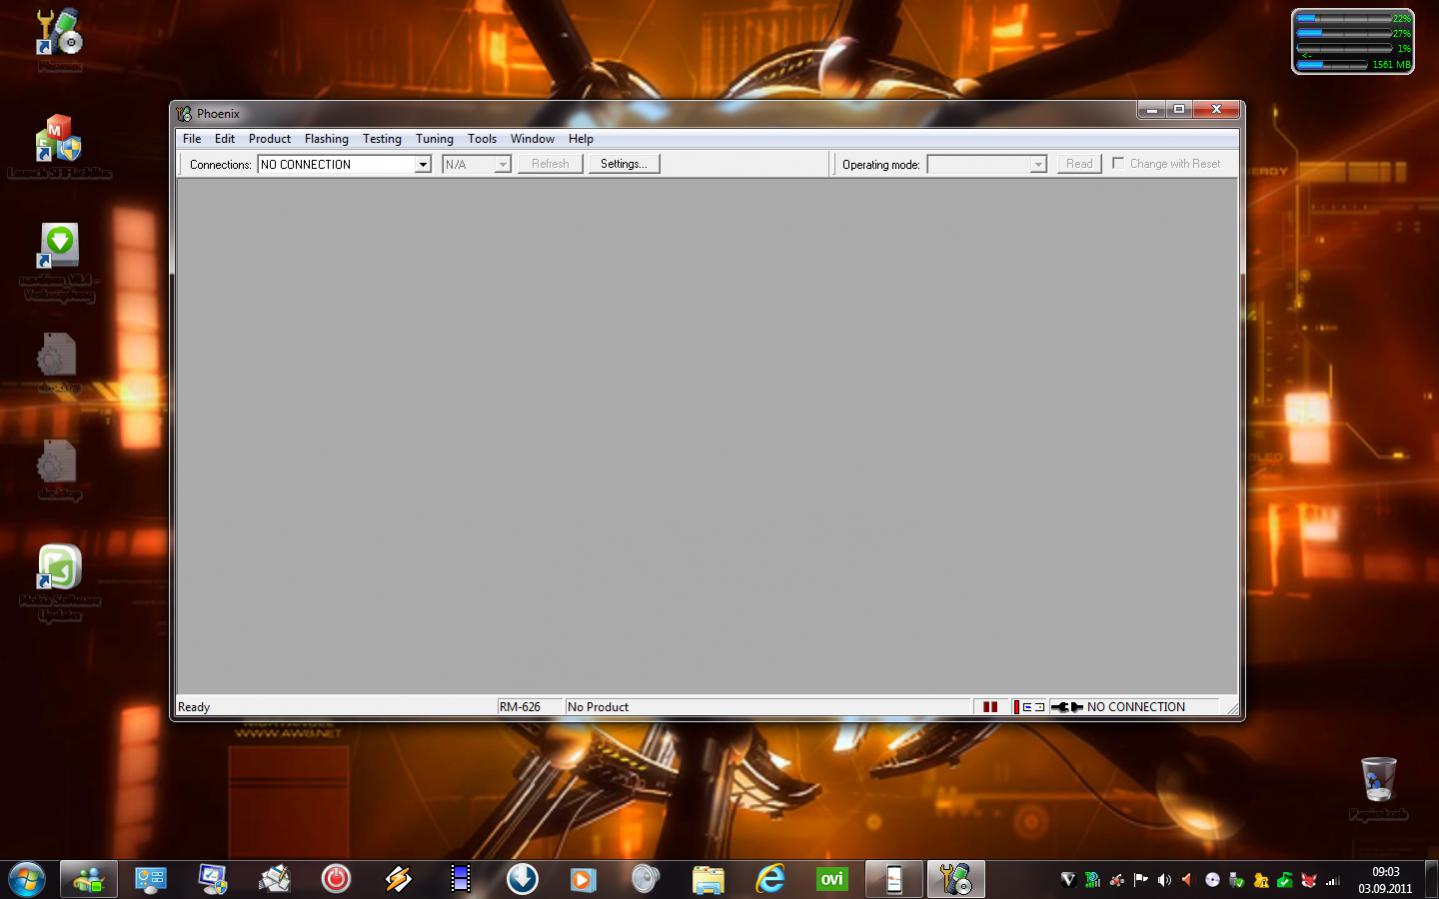Viewport: 1439px width, 899px height.
Task: Click the red bars status bar indicator
Action: tap(990, 707)
